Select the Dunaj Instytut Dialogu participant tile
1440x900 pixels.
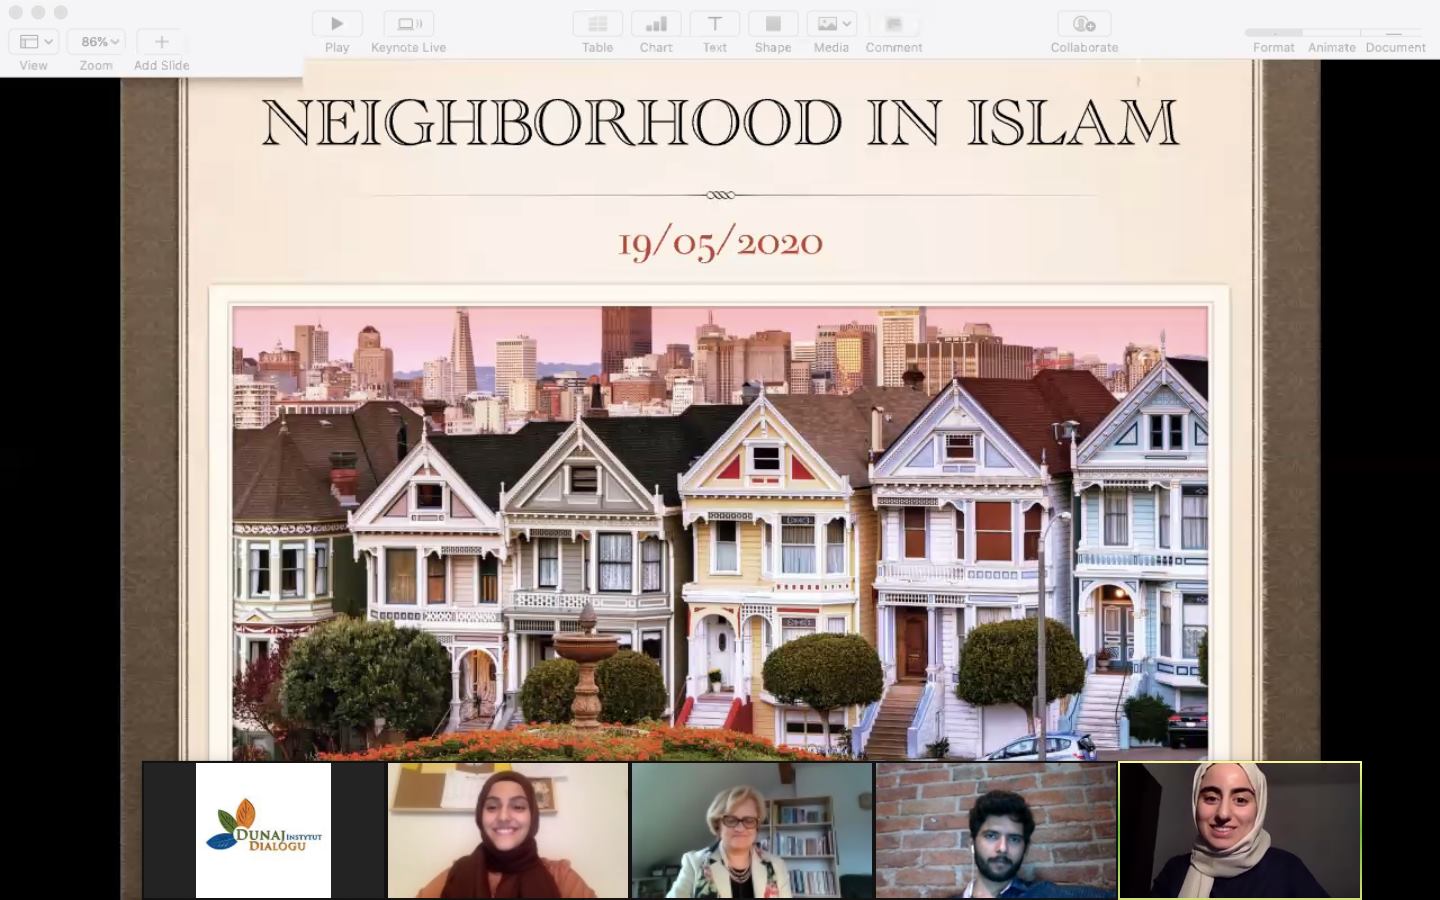tap(264, 830)
